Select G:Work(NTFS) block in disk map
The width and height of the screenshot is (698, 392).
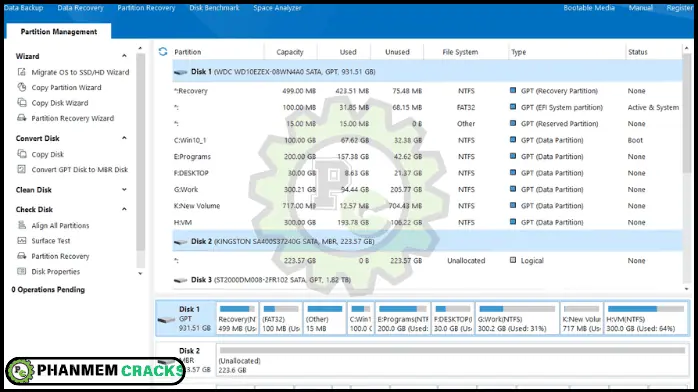coord(517,319)
